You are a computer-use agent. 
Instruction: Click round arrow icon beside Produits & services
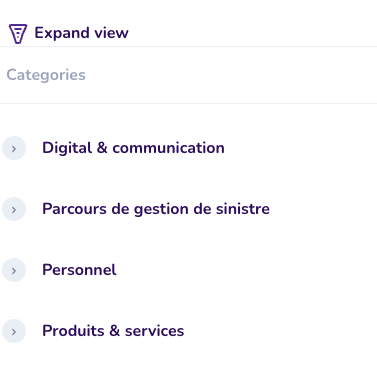point(14,331)
